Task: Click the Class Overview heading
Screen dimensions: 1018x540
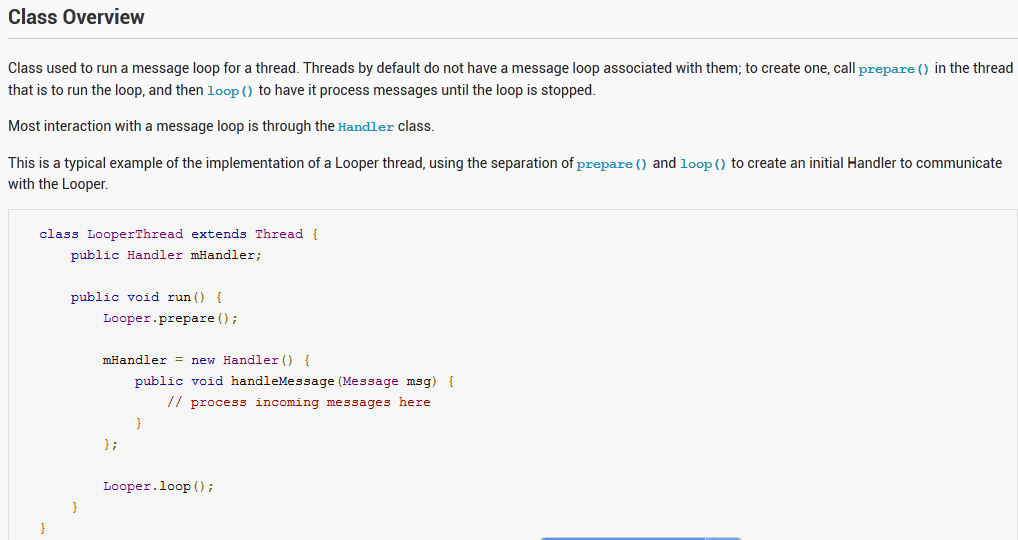Action: (x=76, y=17)
